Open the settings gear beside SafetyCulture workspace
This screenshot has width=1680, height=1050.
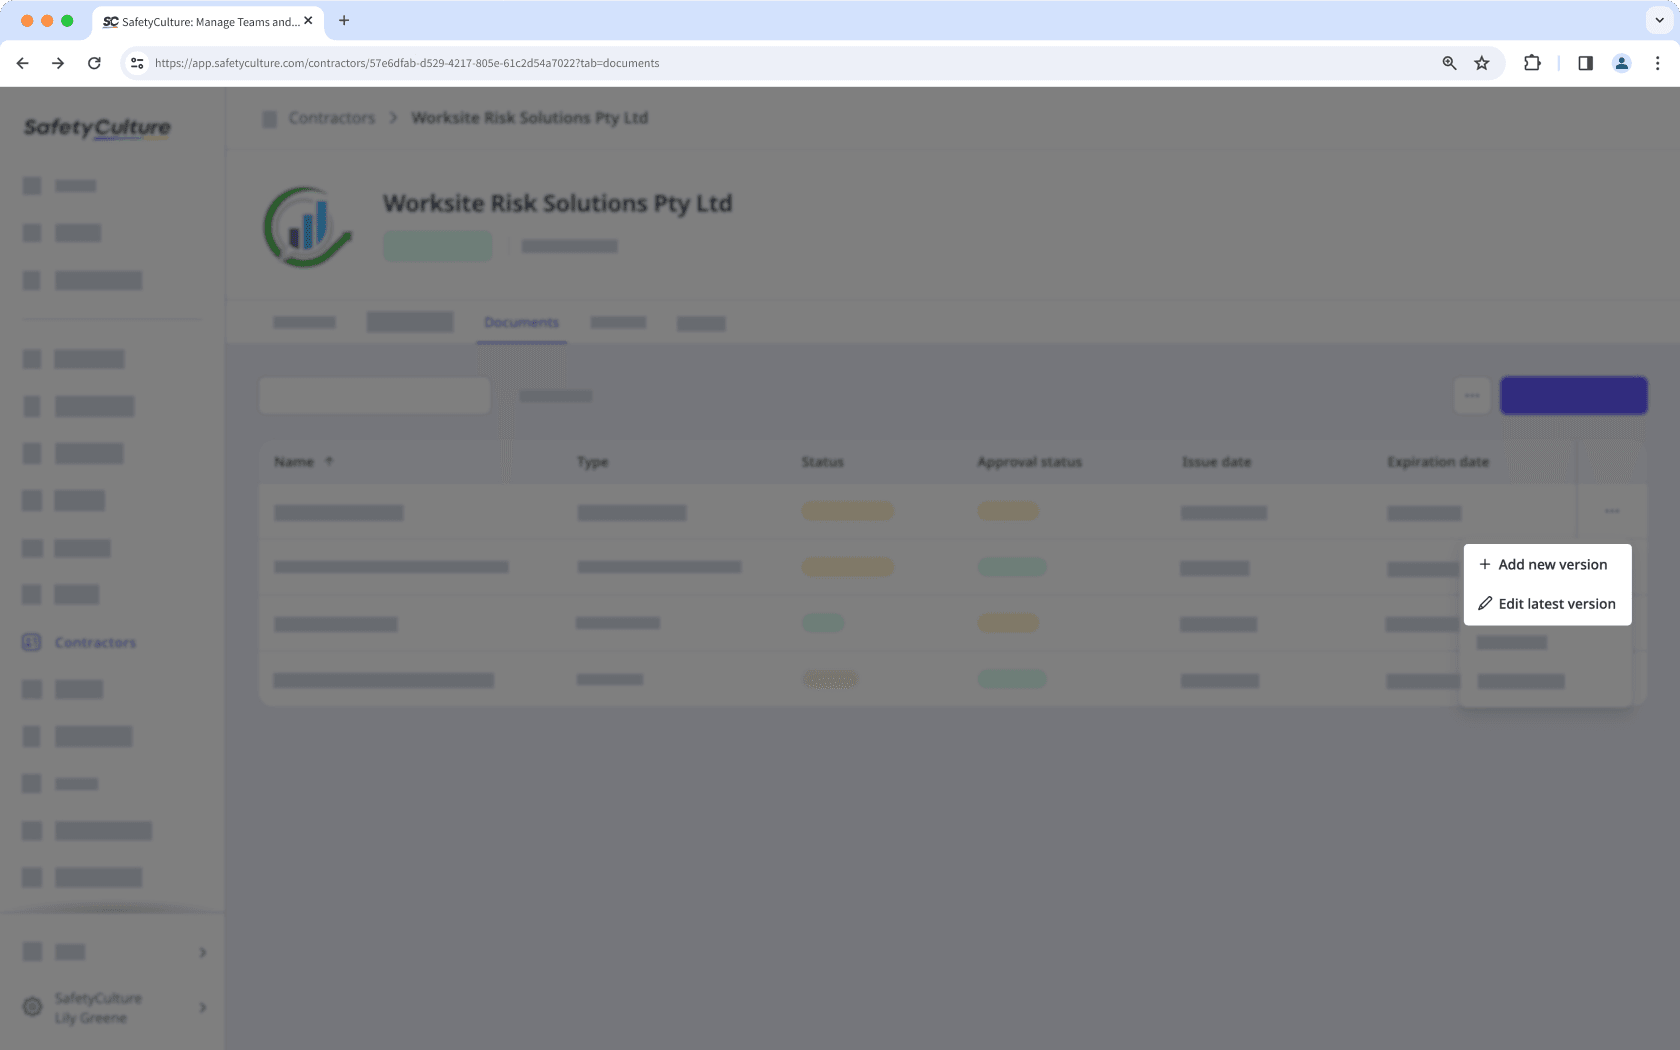click(32, 1006)
